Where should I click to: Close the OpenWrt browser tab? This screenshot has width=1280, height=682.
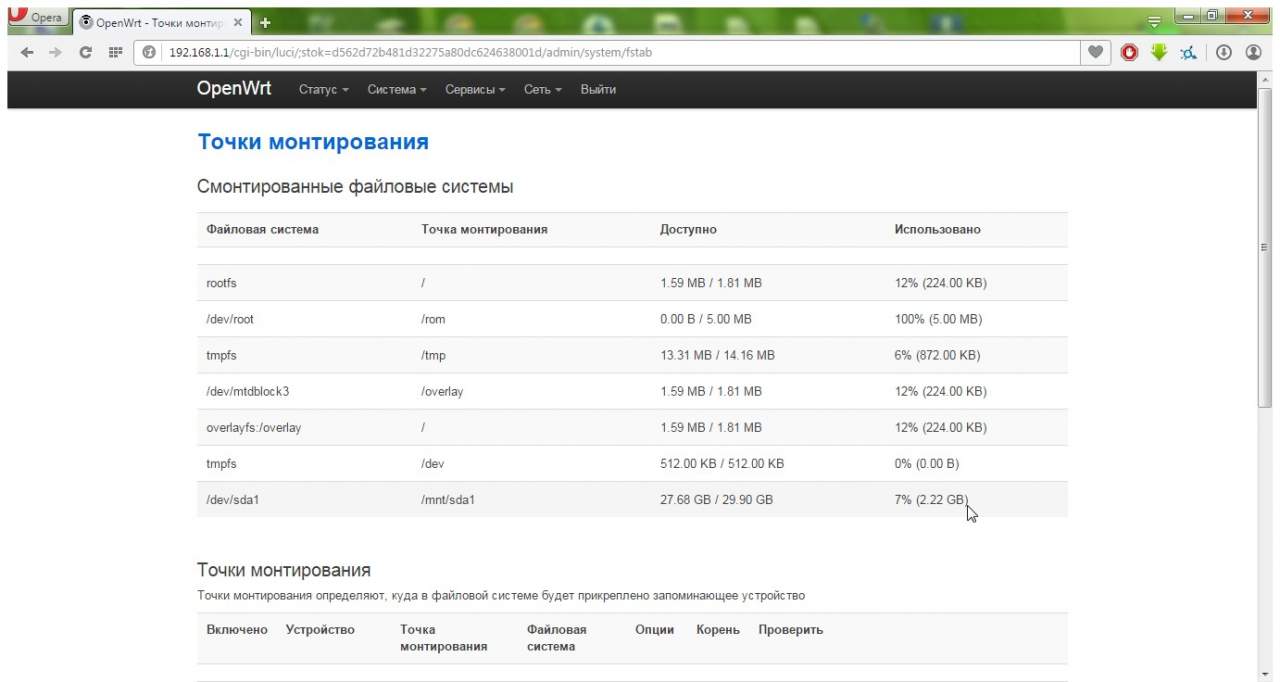pos(237,22)
